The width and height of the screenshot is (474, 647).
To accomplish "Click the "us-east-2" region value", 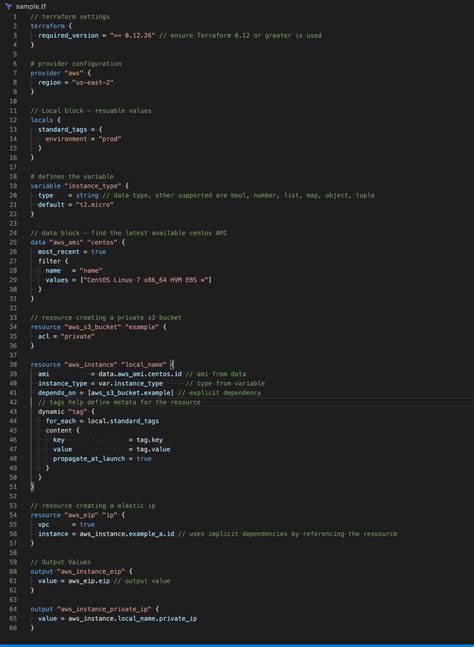I will click(x=92, y=83).
